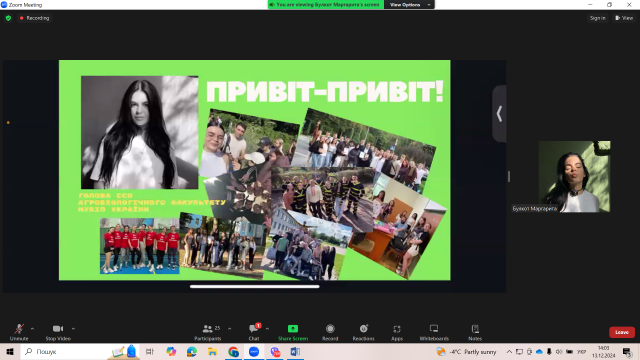640x360 pixels.
Task: Open Microsoft Word from the taskbar
Action: point(295,351)
